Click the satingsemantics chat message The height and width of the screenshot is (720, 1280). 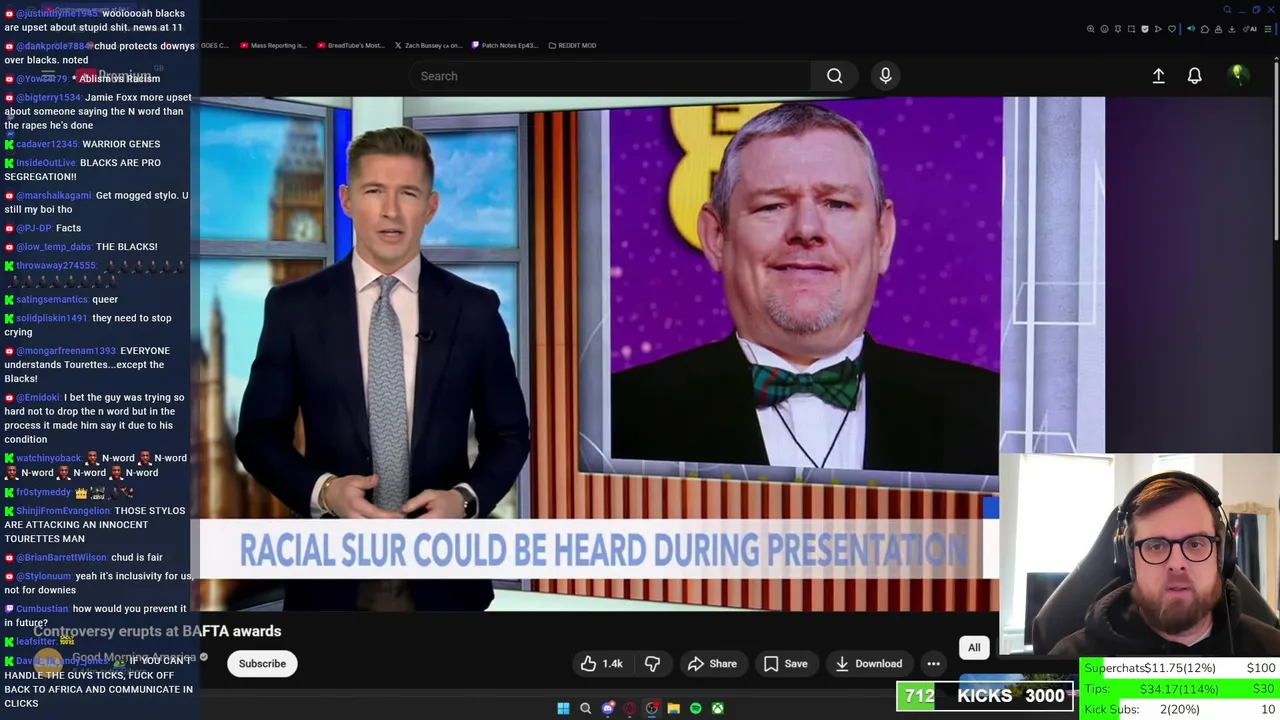(61, 299)
